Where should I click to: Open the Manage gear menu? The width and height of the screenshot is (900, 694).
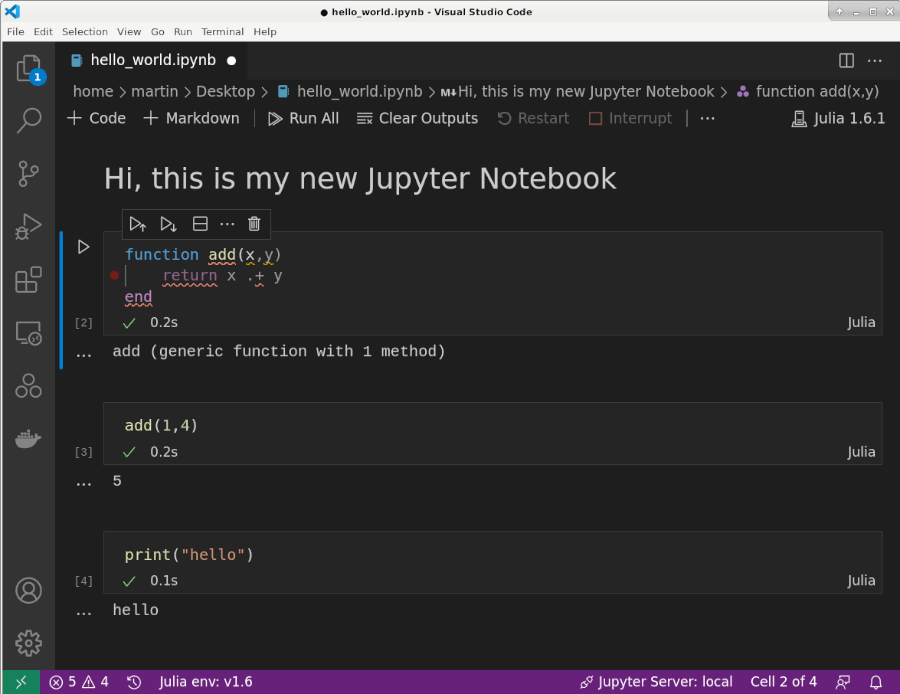[x=29, y=643]
